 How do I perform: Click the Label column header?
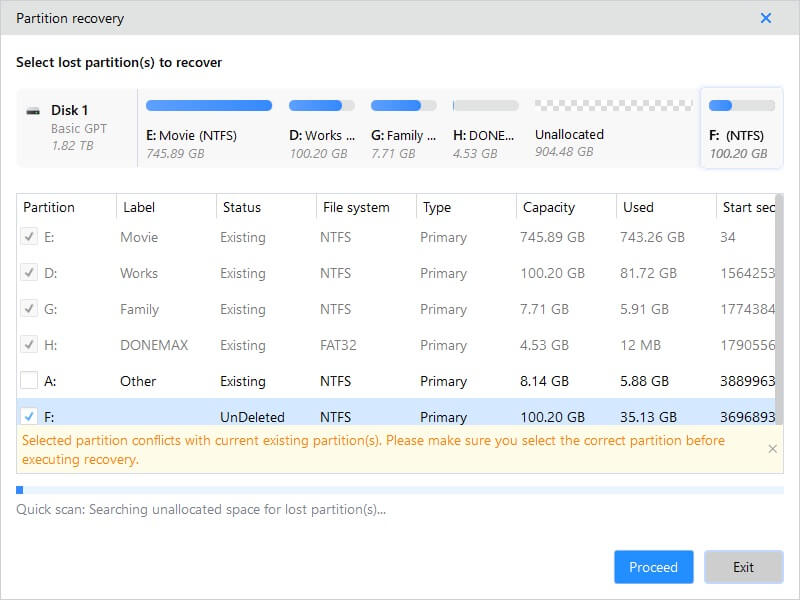click(x=166, y=207)
